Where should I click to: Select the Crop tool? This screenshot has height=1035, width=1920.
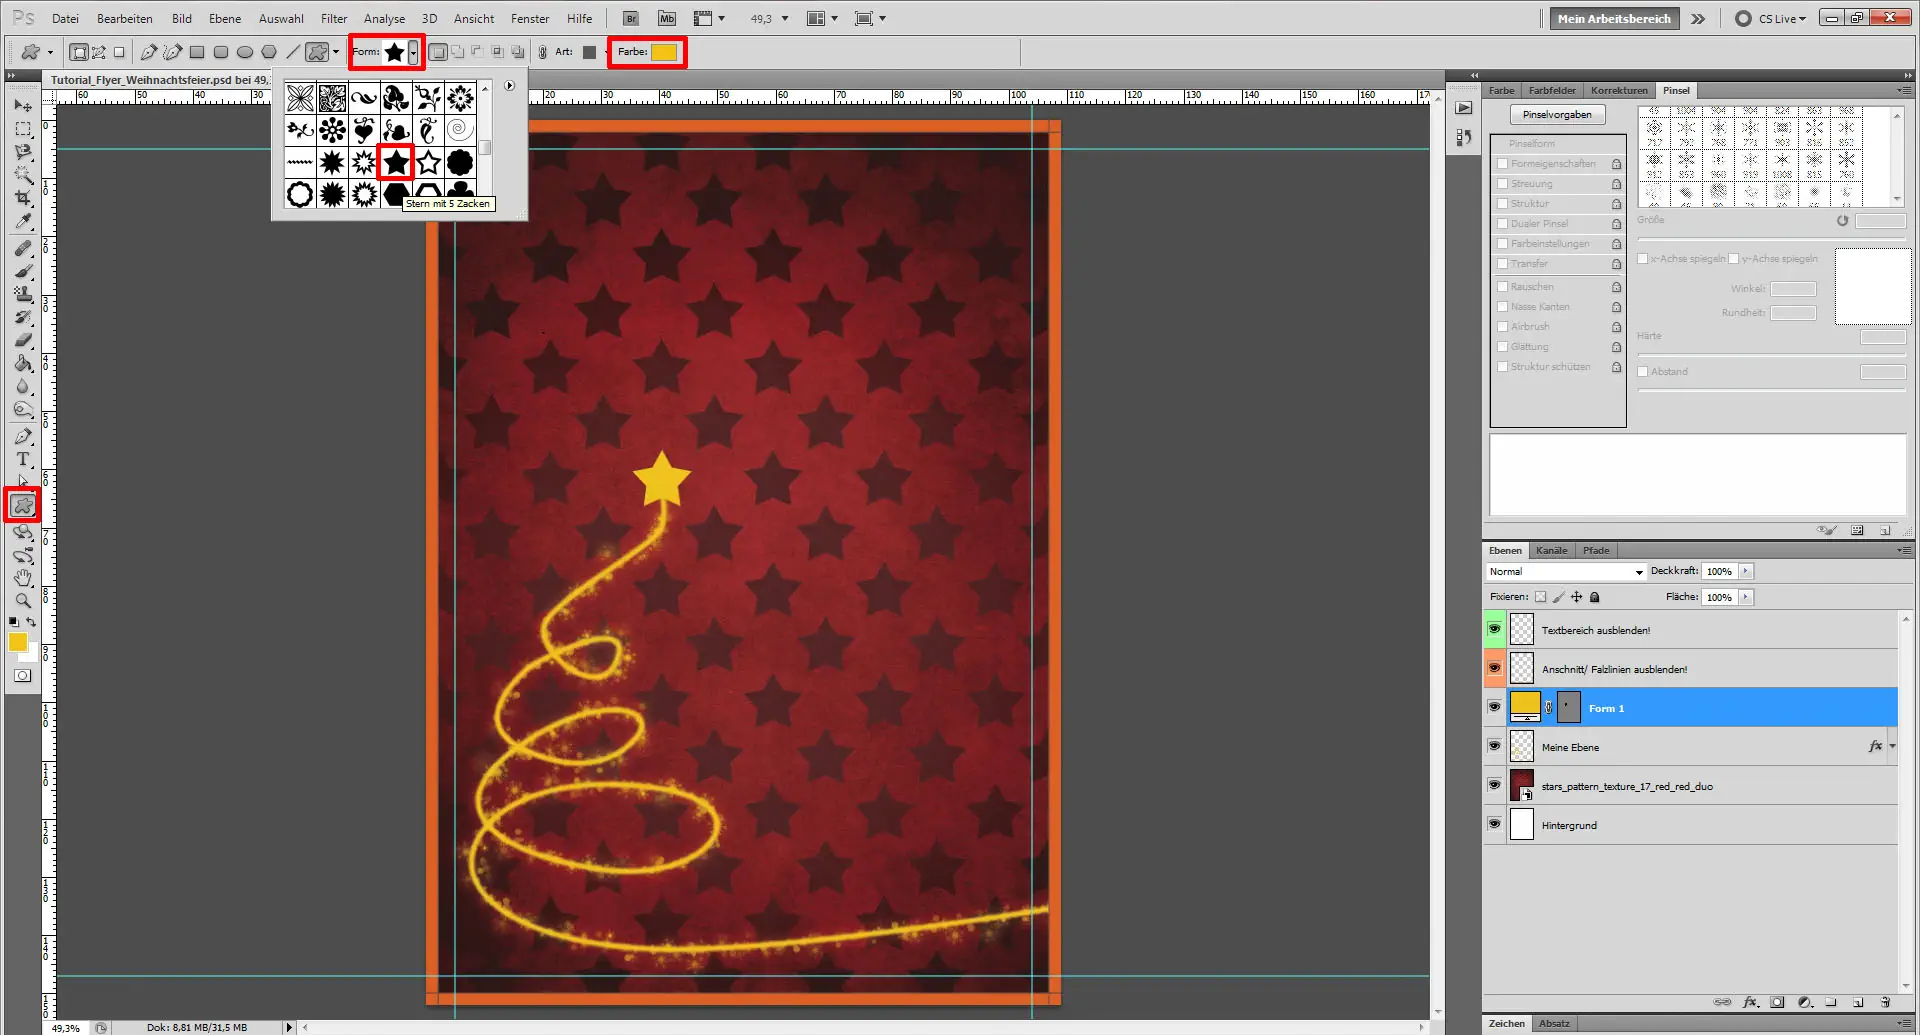point(23,198)
